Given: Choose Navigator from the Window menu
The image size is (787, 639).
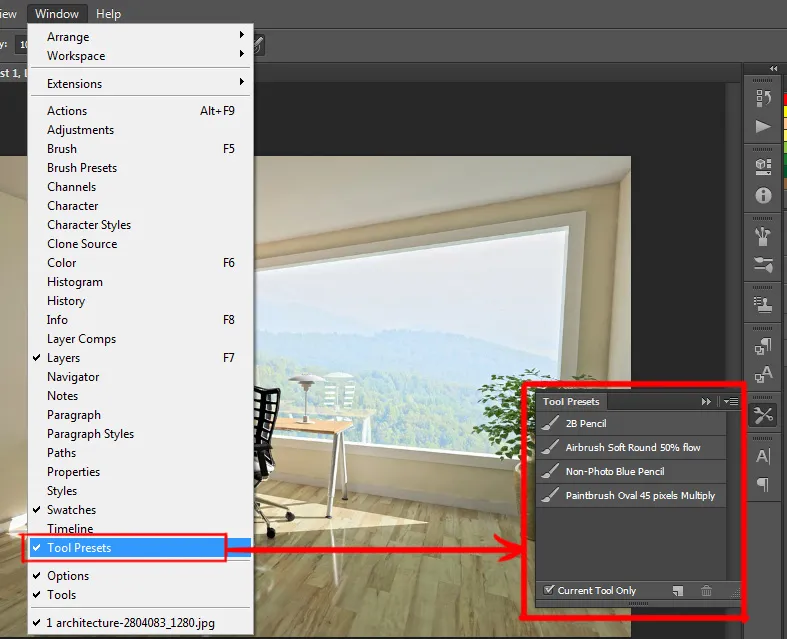Looking at the screenshot, I should tap(141, 377).
